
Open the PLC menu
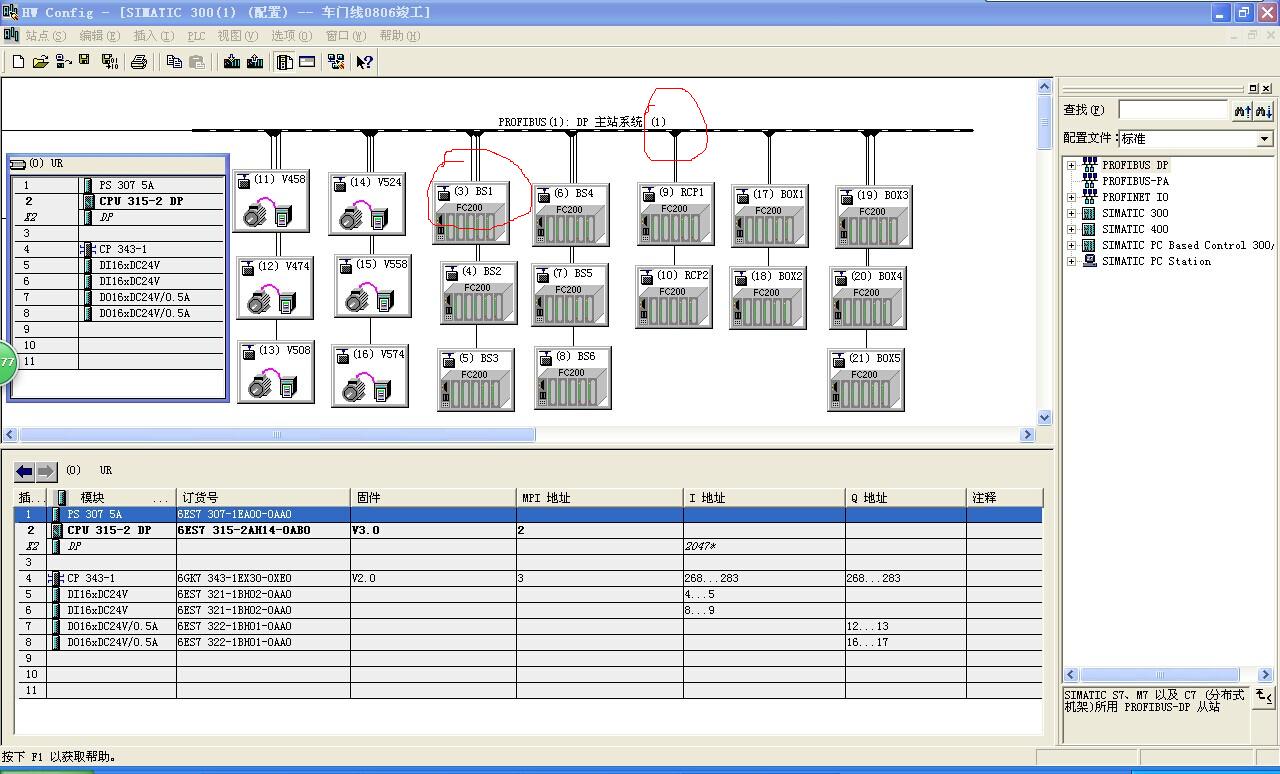pos(196,35)
